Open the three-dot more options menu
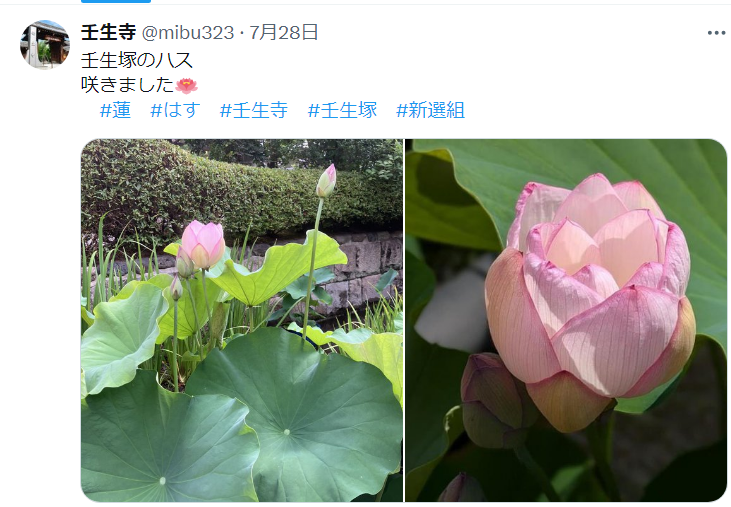The height and width of the screenshot is (507, 731). [716, 33]
